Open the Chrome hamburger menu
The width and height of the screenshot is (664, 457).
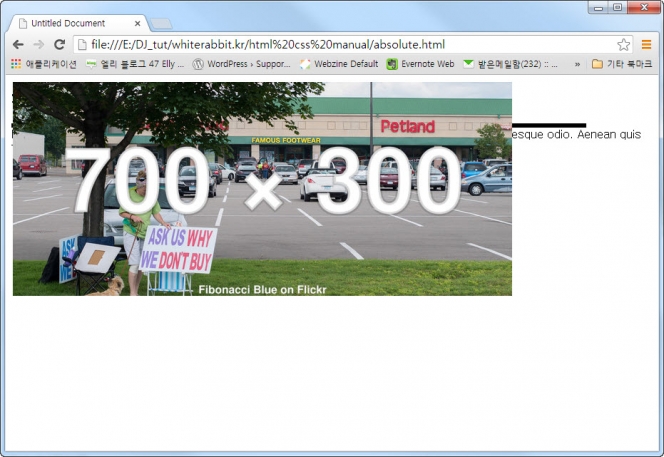coord(647,45)
